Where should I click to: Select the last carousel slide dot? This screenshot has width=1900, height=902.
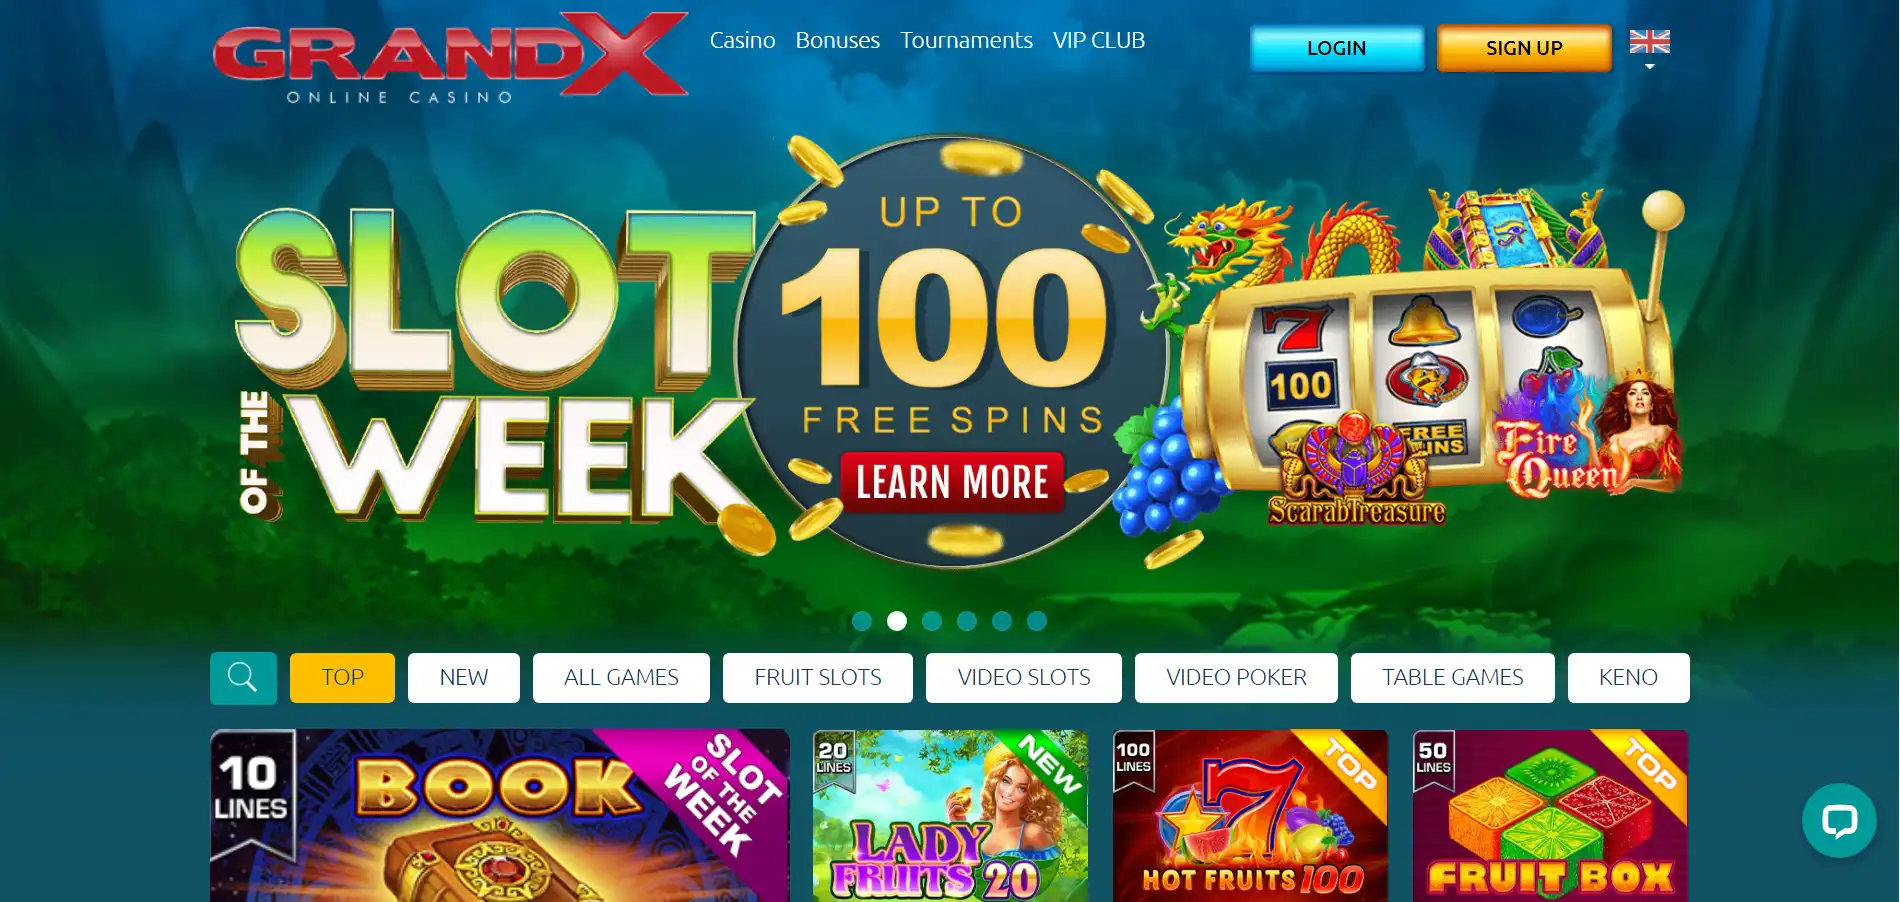tap(1037, 621)
